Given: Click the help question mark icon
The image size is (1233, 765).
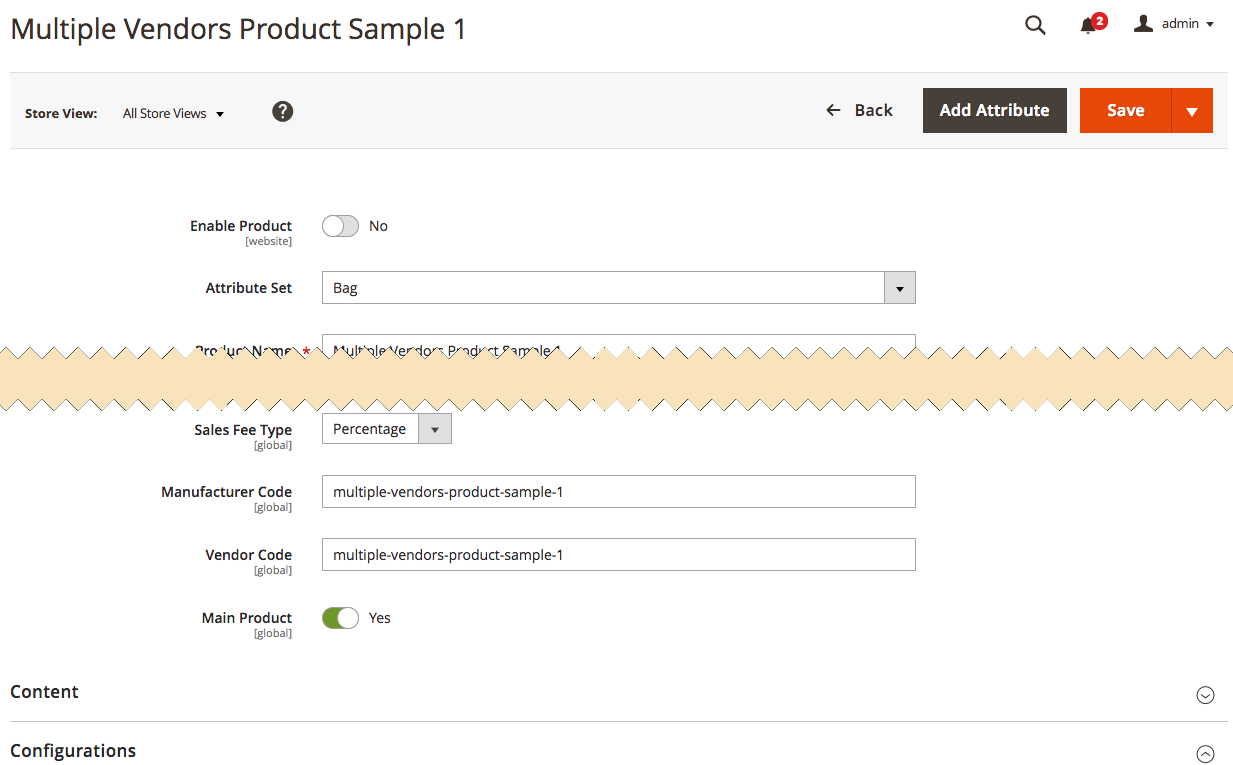Looking at the screenshot, I should tap(283, 112).
